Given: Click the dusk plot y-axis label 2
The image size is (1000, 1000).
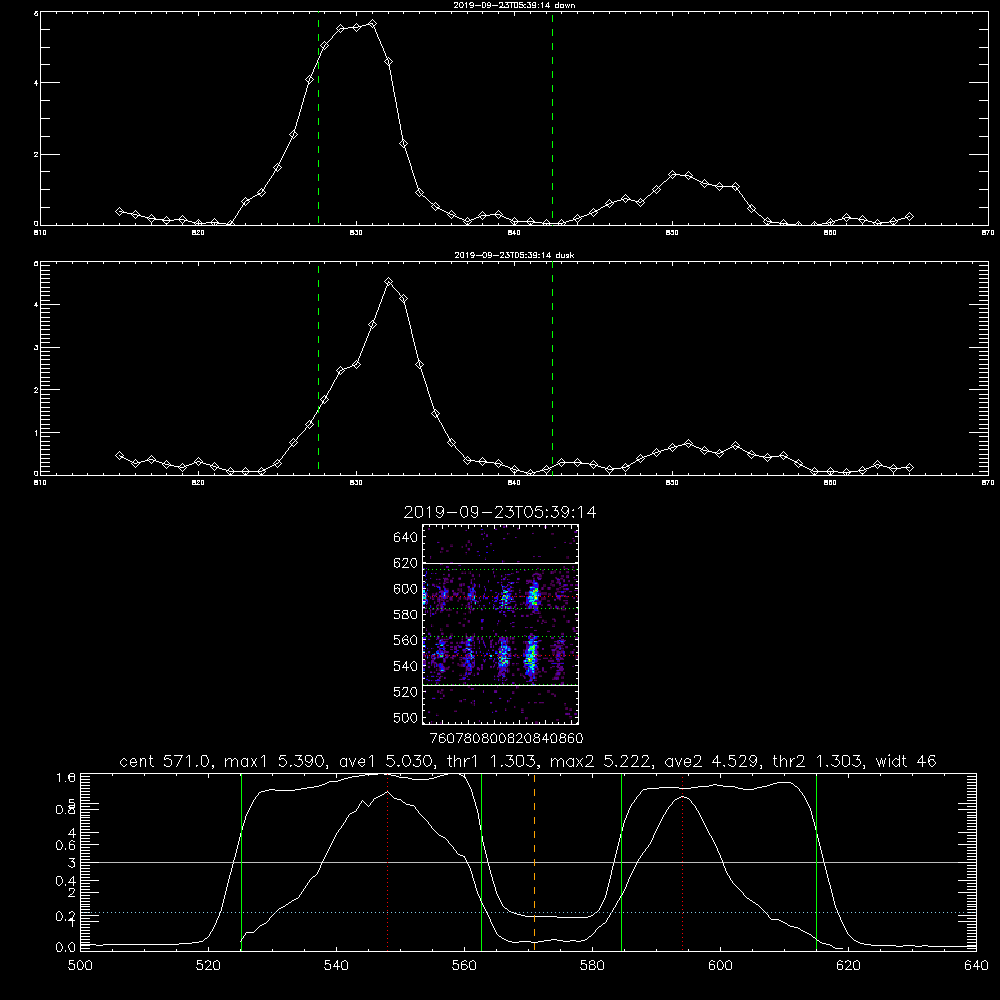Looking at the screenshot, I should click(36, 390).
